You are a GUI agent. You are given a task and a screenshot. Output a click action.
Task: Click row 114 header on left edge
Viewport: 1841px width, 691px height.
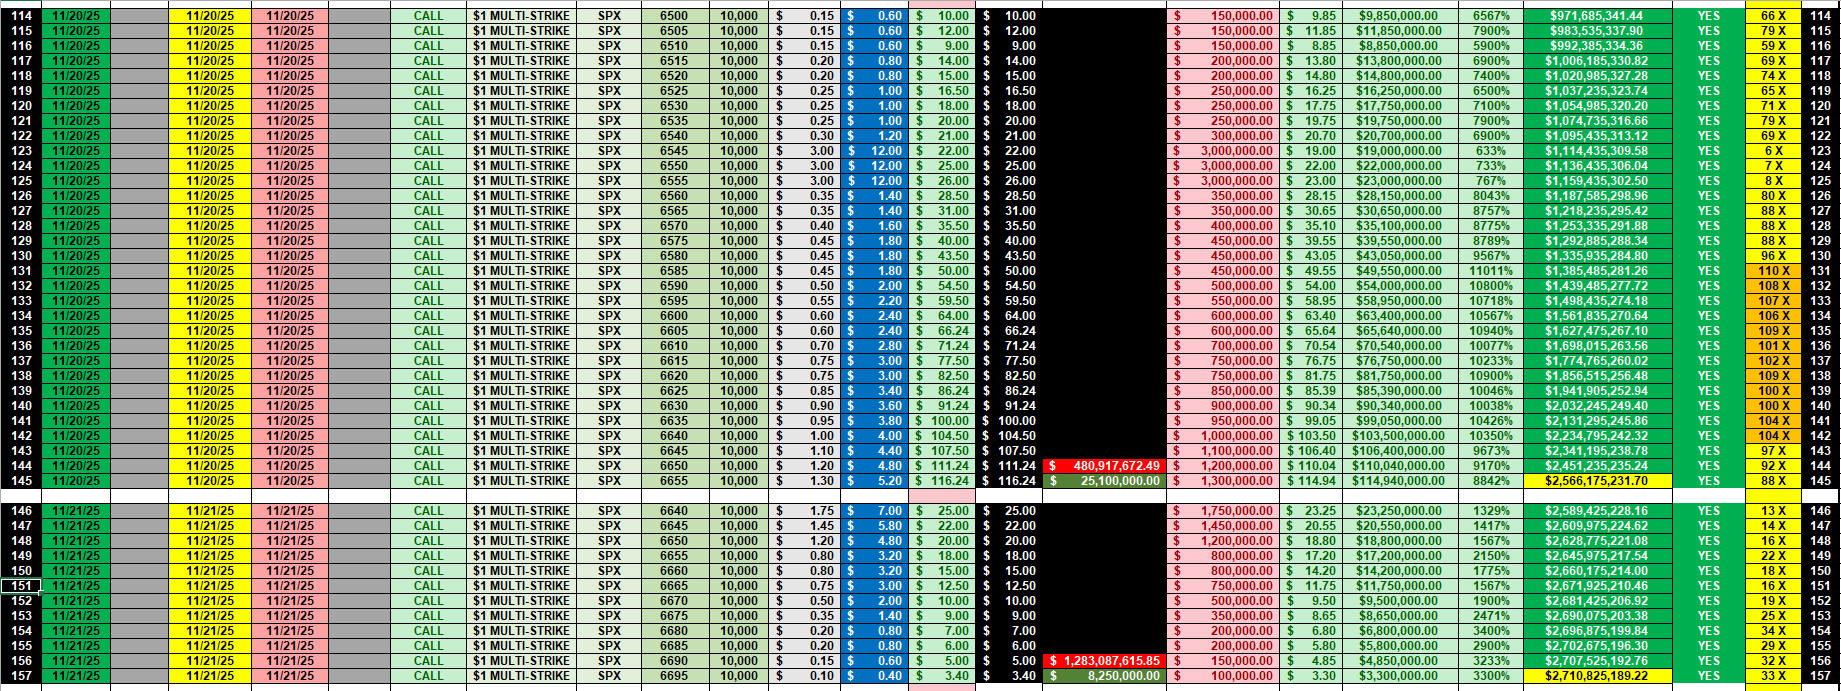[x=21, y=16]
